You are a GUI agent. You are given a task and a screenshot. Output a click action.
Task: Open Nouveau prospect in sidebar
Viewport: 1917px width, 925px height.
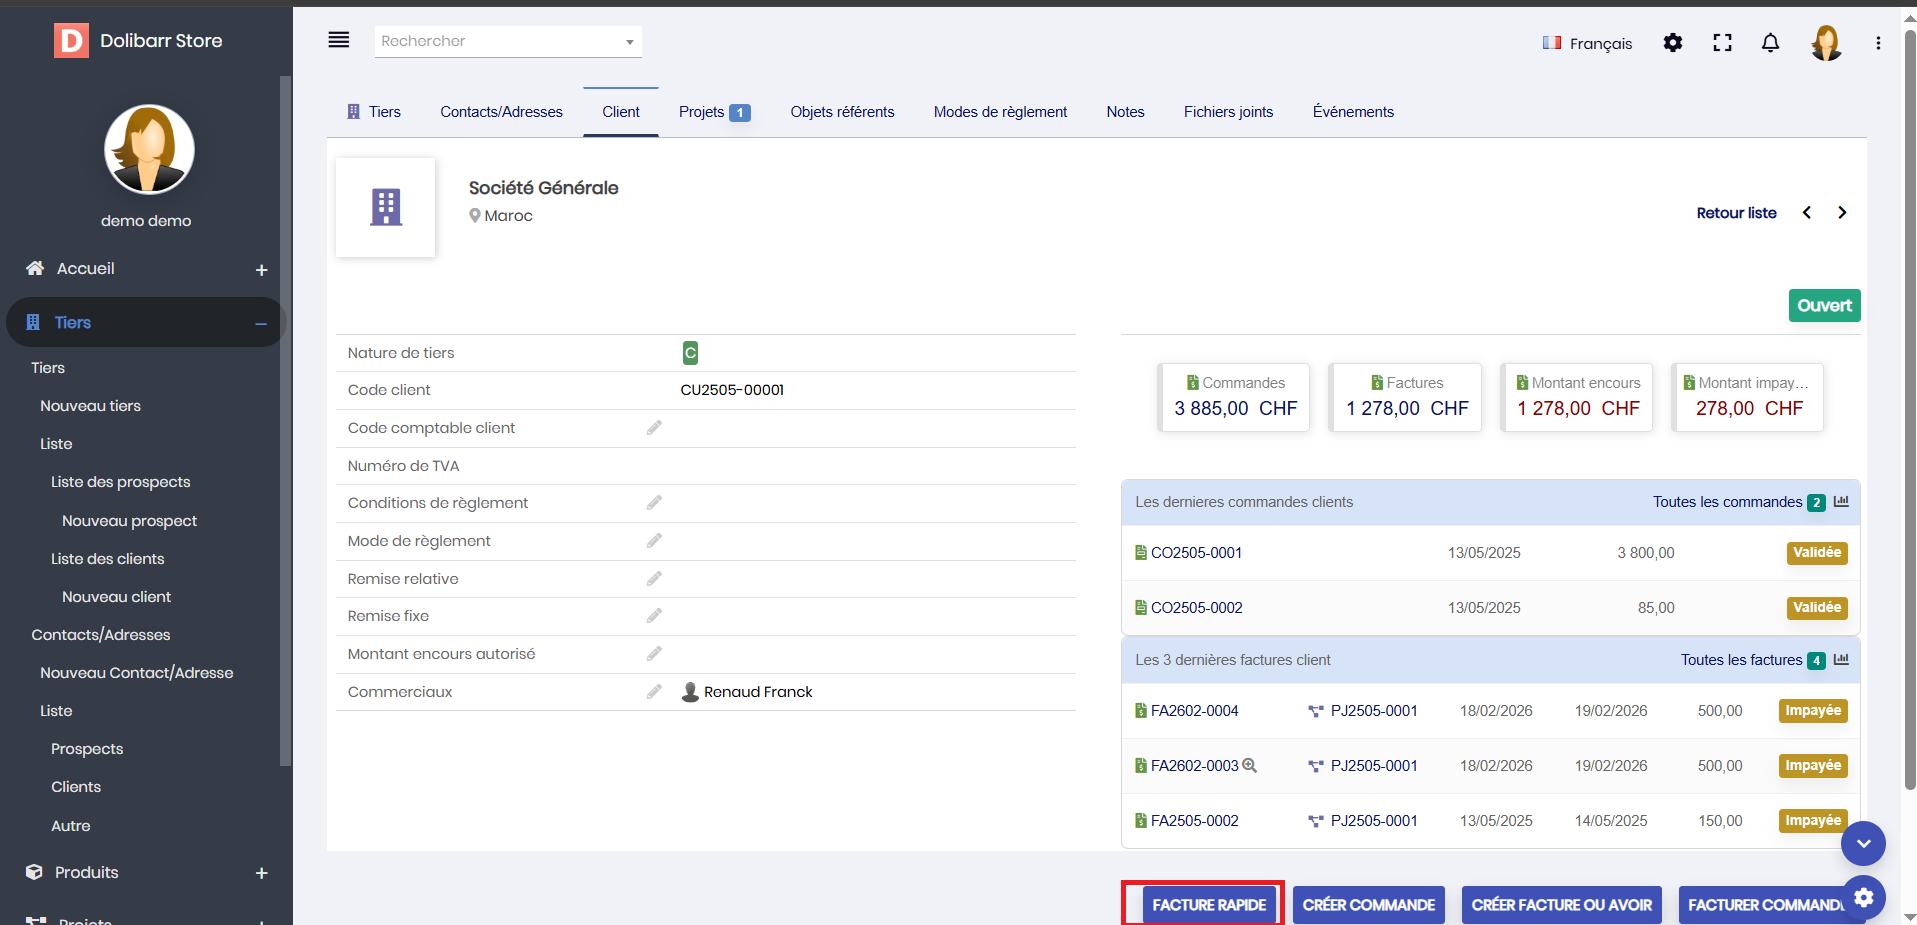tap(129, 521)
